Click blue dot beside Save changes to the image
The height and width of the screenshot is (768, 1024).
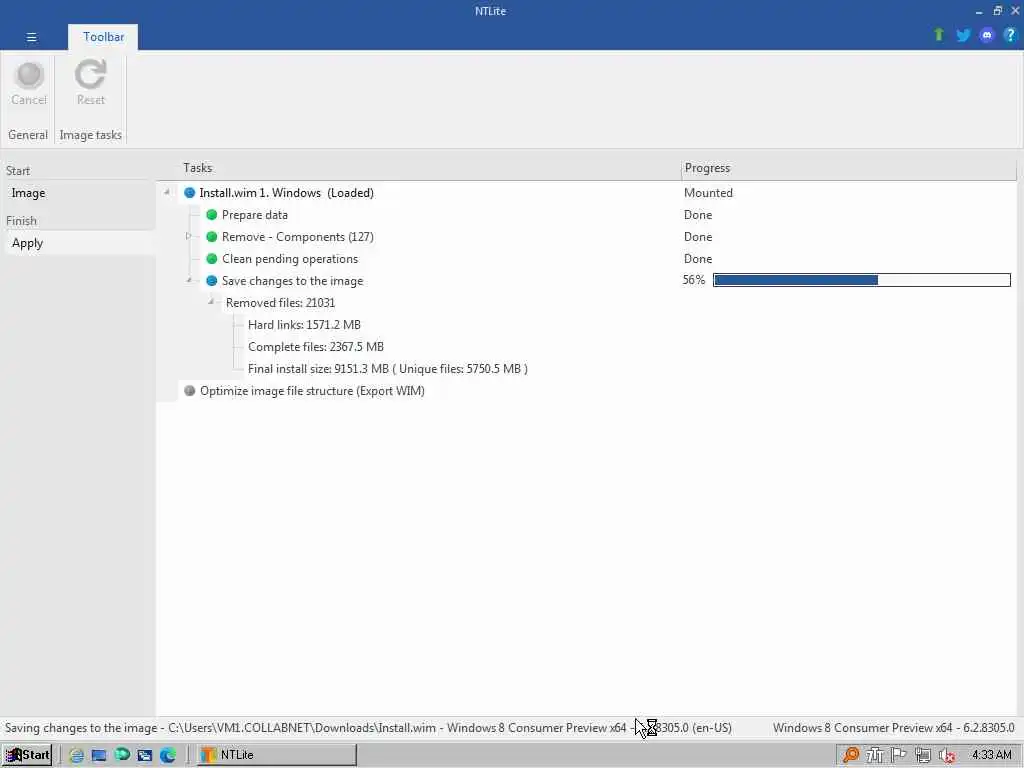point(212,281)
